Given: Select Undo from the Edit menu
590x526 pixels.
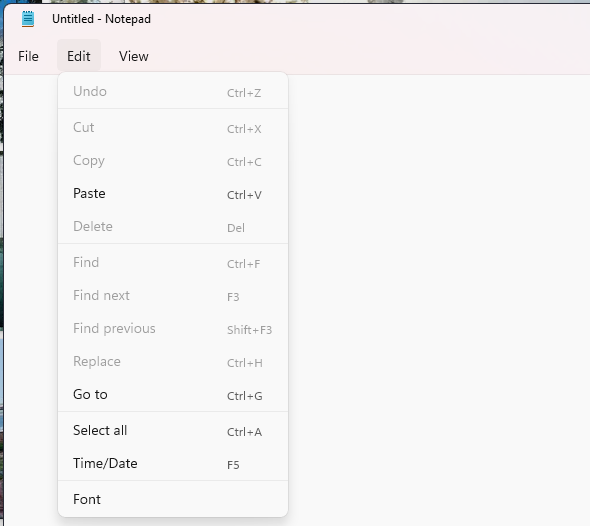Looking at the screenshot, I should [x=173, y=91].
